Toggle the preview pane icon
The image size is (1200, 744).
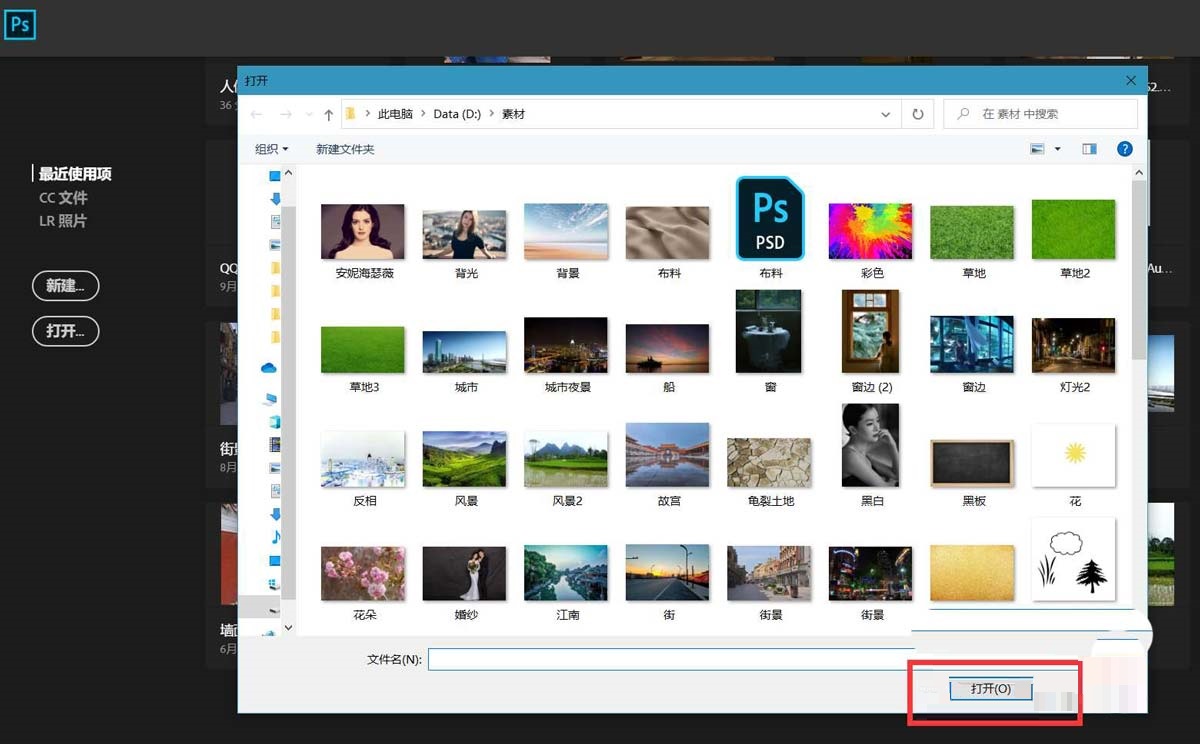tap(1089, 149)
